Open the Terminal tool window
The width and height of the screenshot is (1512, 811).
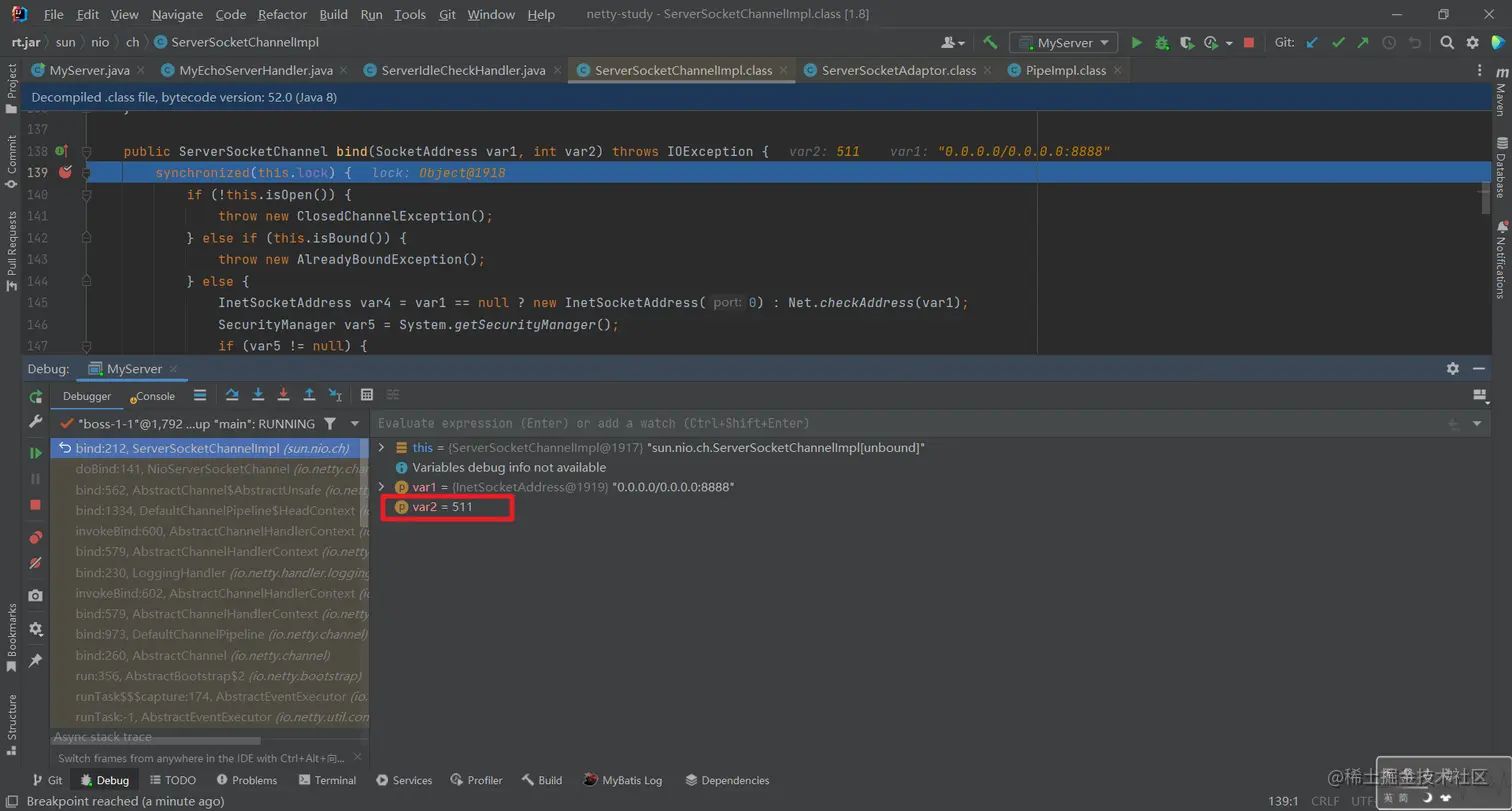pyautogui.click(x=327, y=780)
